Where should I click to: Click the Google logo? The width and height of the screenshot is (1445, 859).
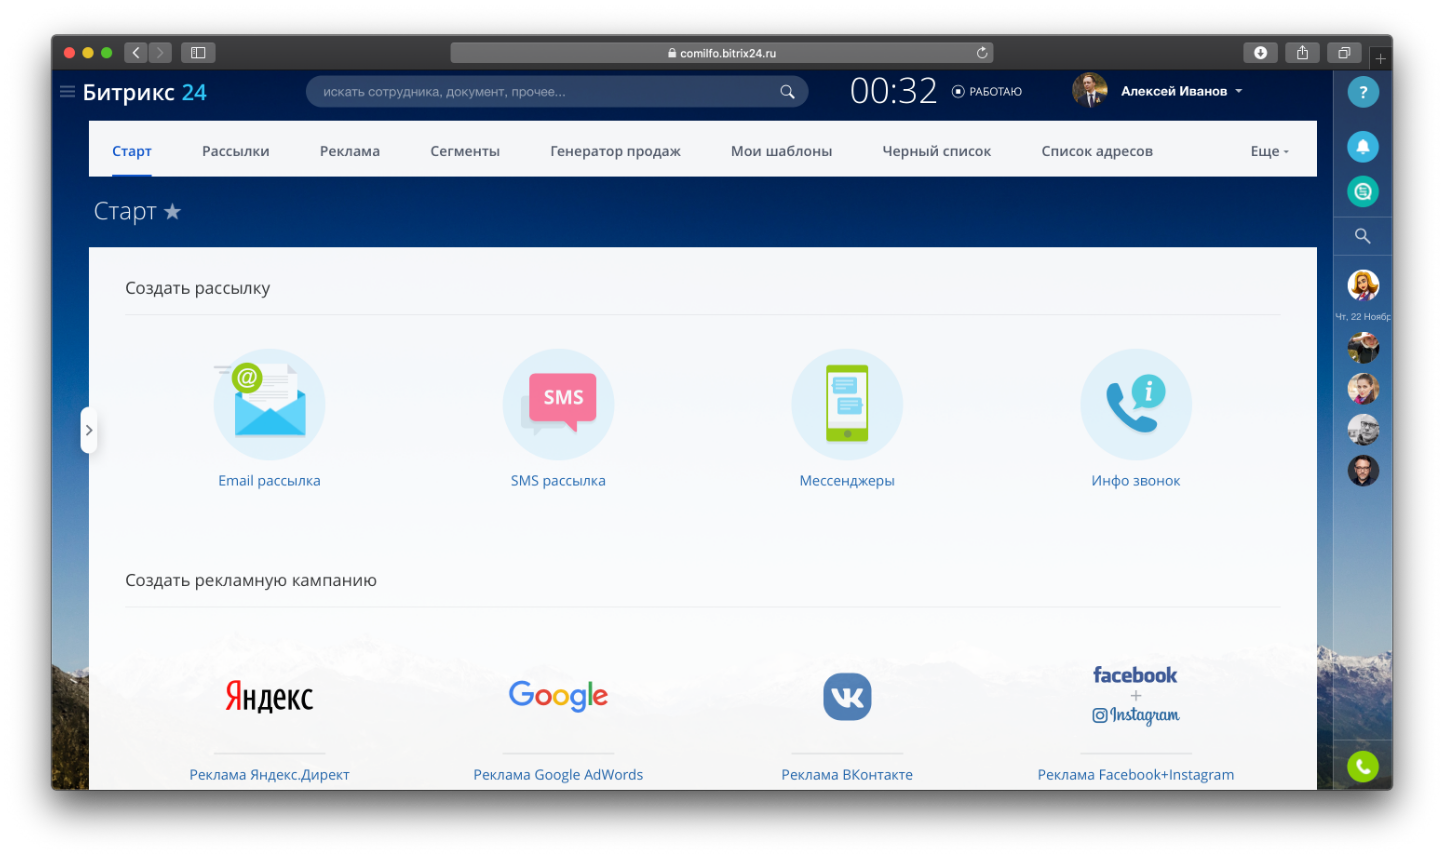tap(558, 696)
